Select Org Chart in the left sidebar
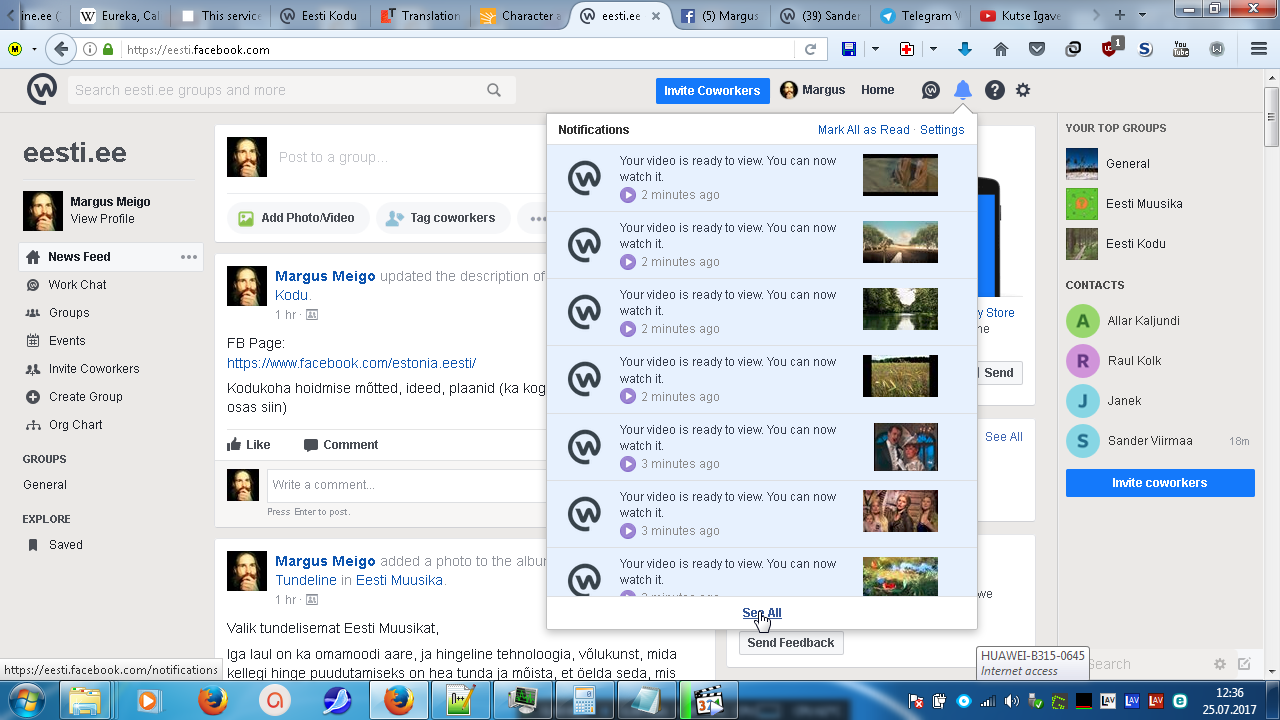1280x720 pixels. [x=76, y=425]
